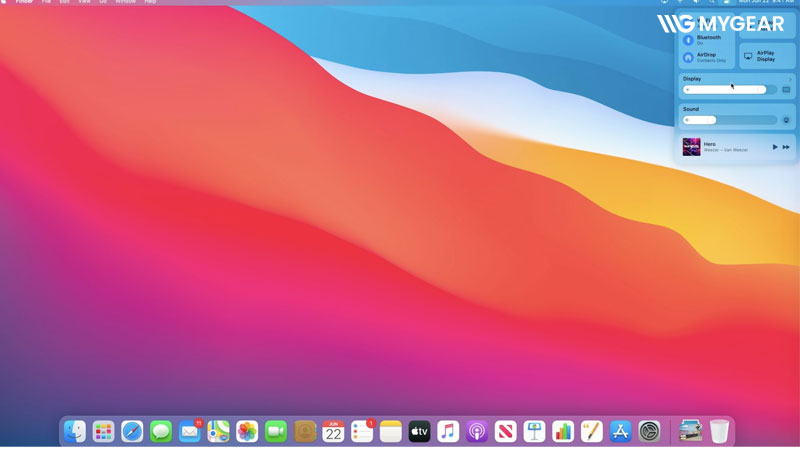Image resolution: width=800 pixels, height=450 pixels.
Task: Open the Photos app in the Dock
Action: tap(247, 432)
